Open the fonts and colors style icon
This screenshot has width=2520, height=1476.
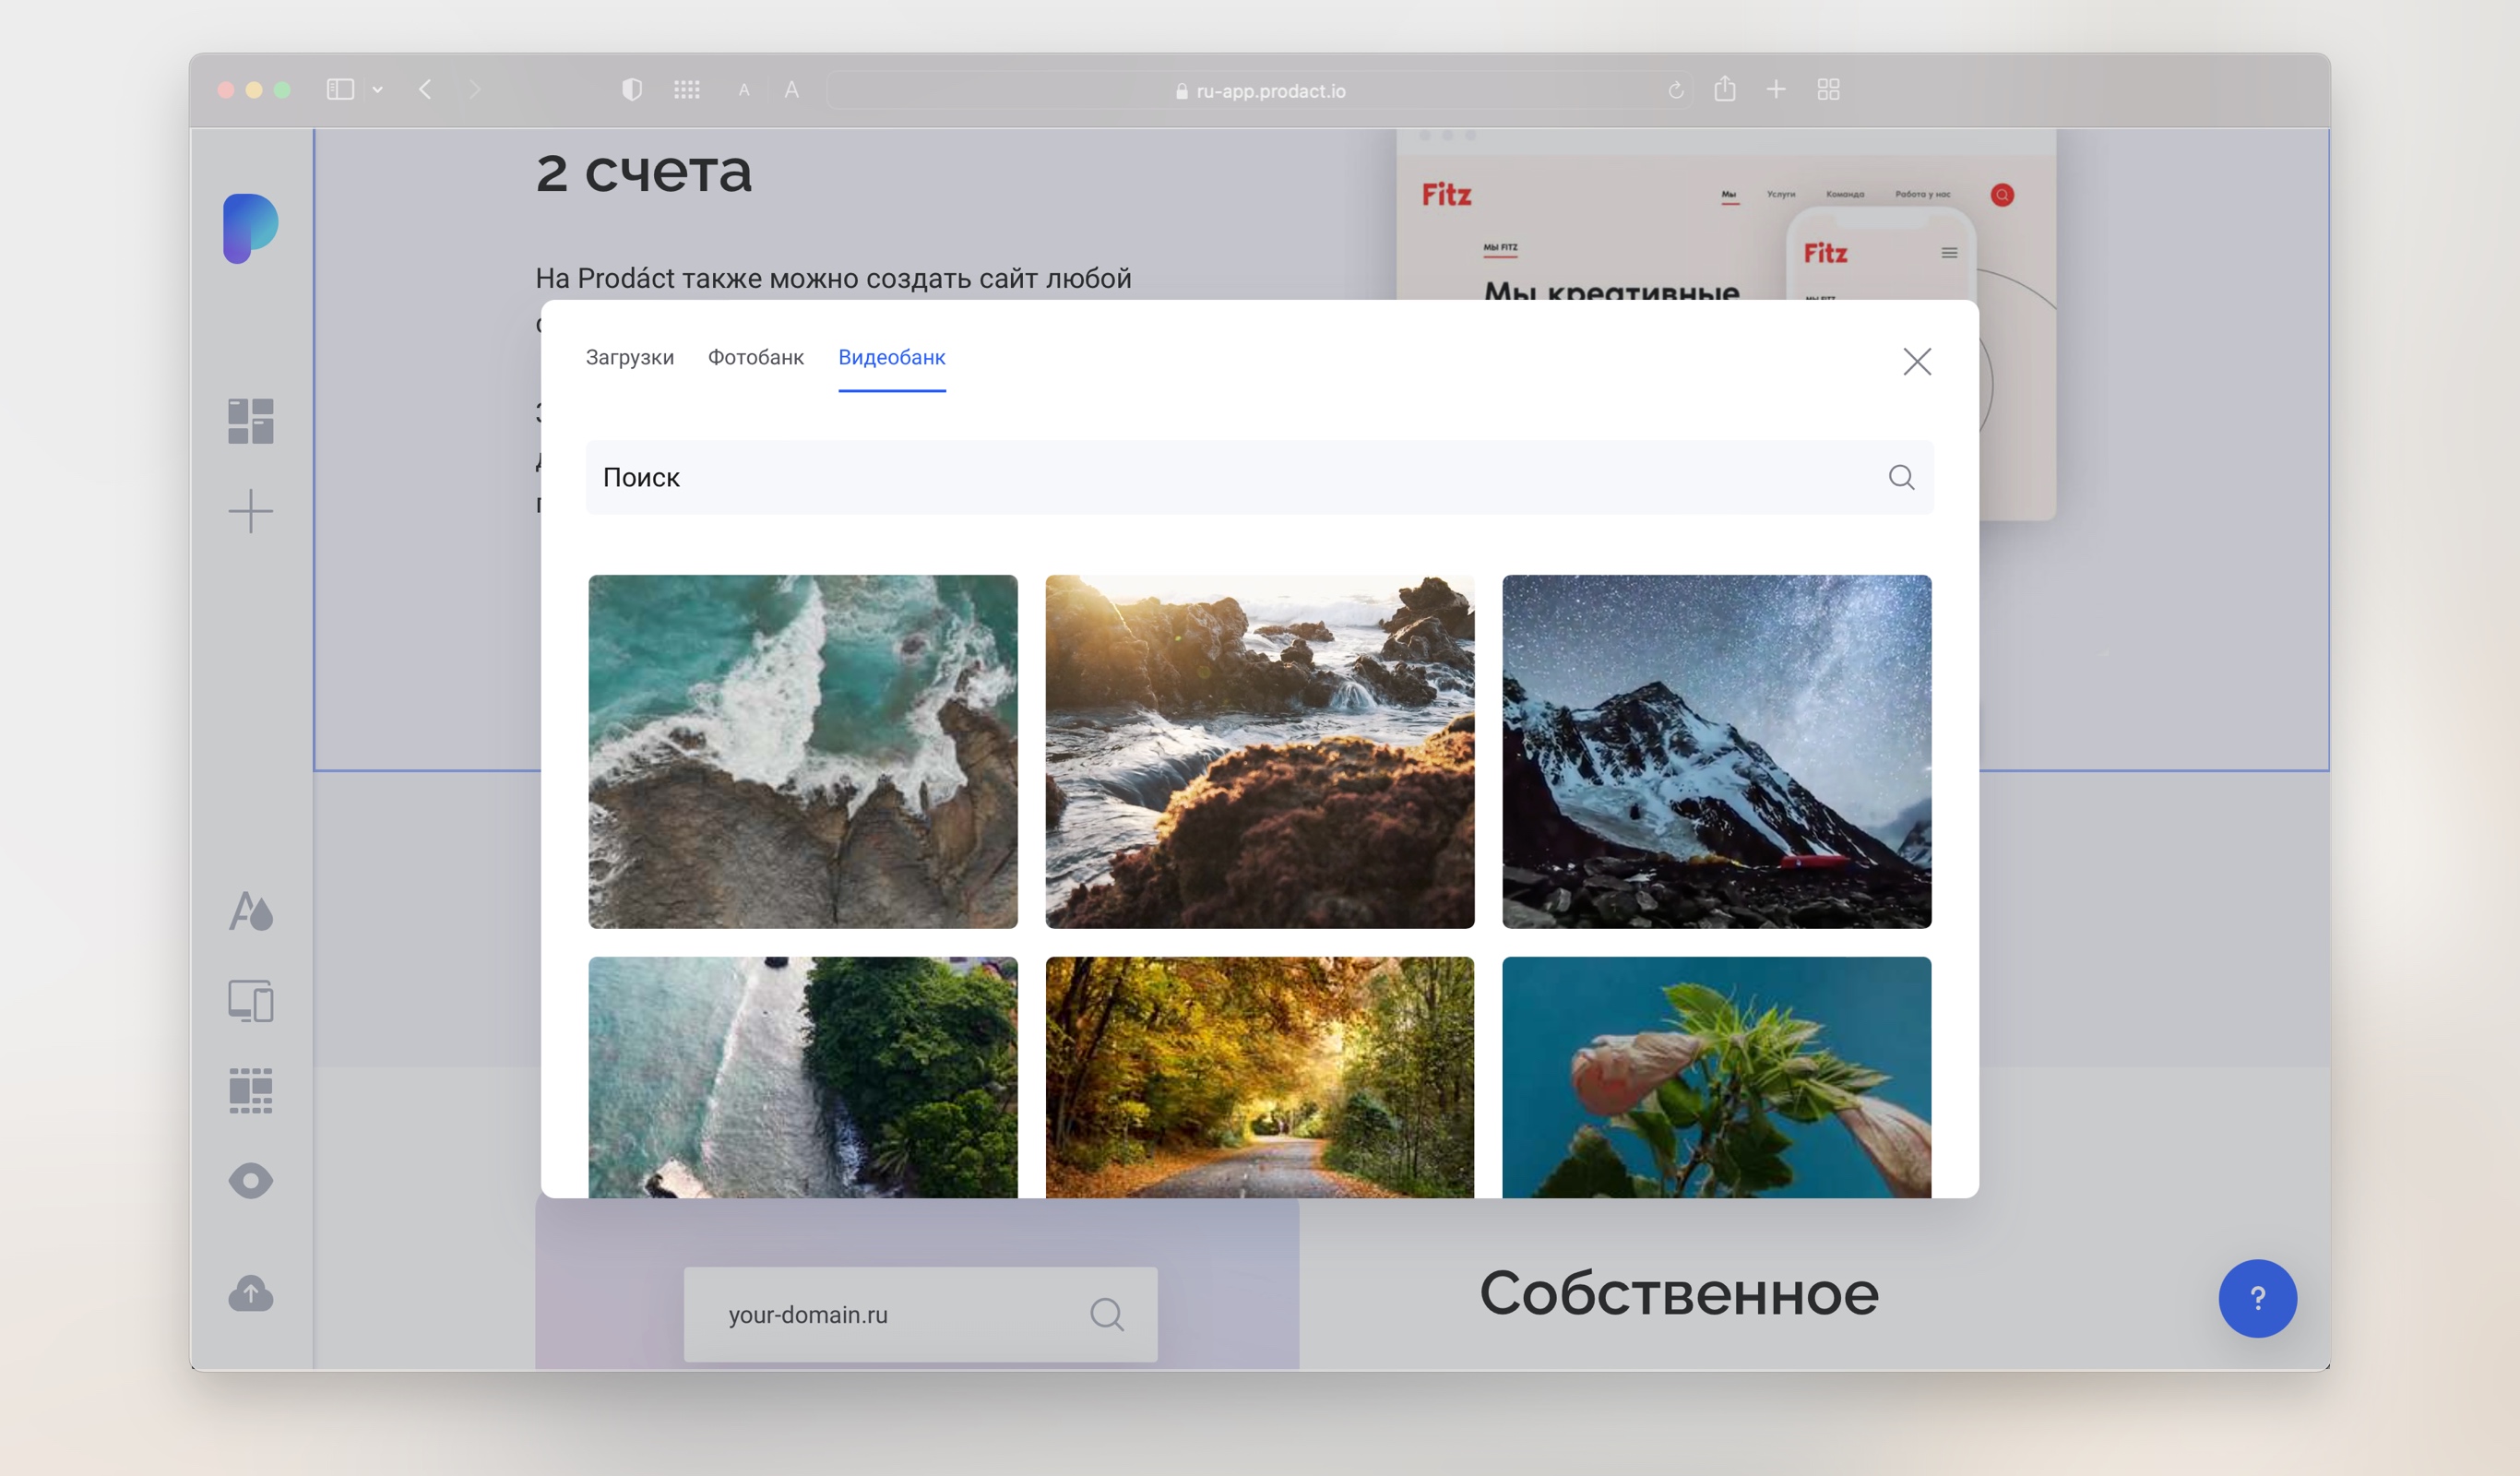point(250,911)
